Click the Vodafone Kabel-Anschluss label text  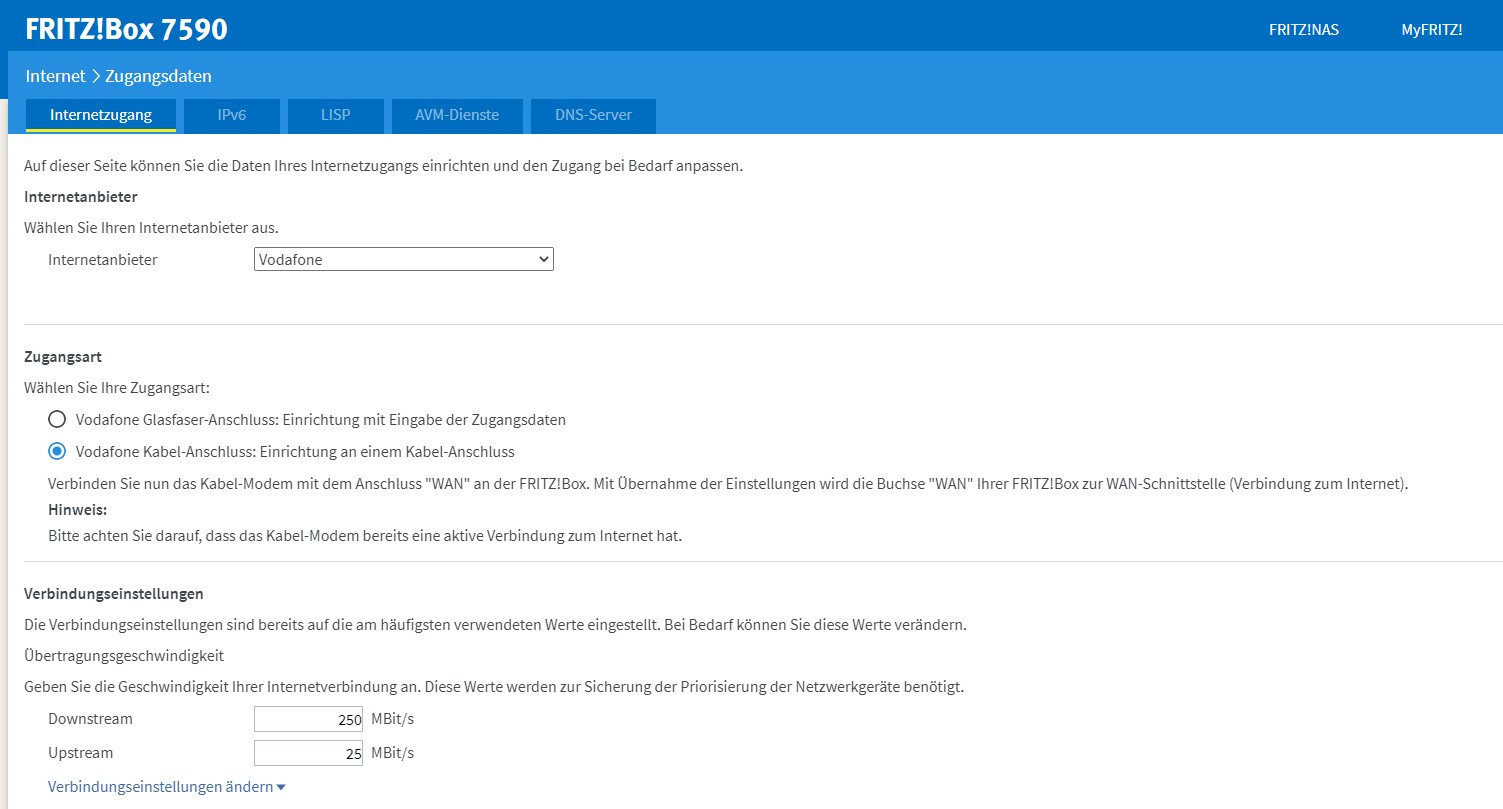coord(295,452)
